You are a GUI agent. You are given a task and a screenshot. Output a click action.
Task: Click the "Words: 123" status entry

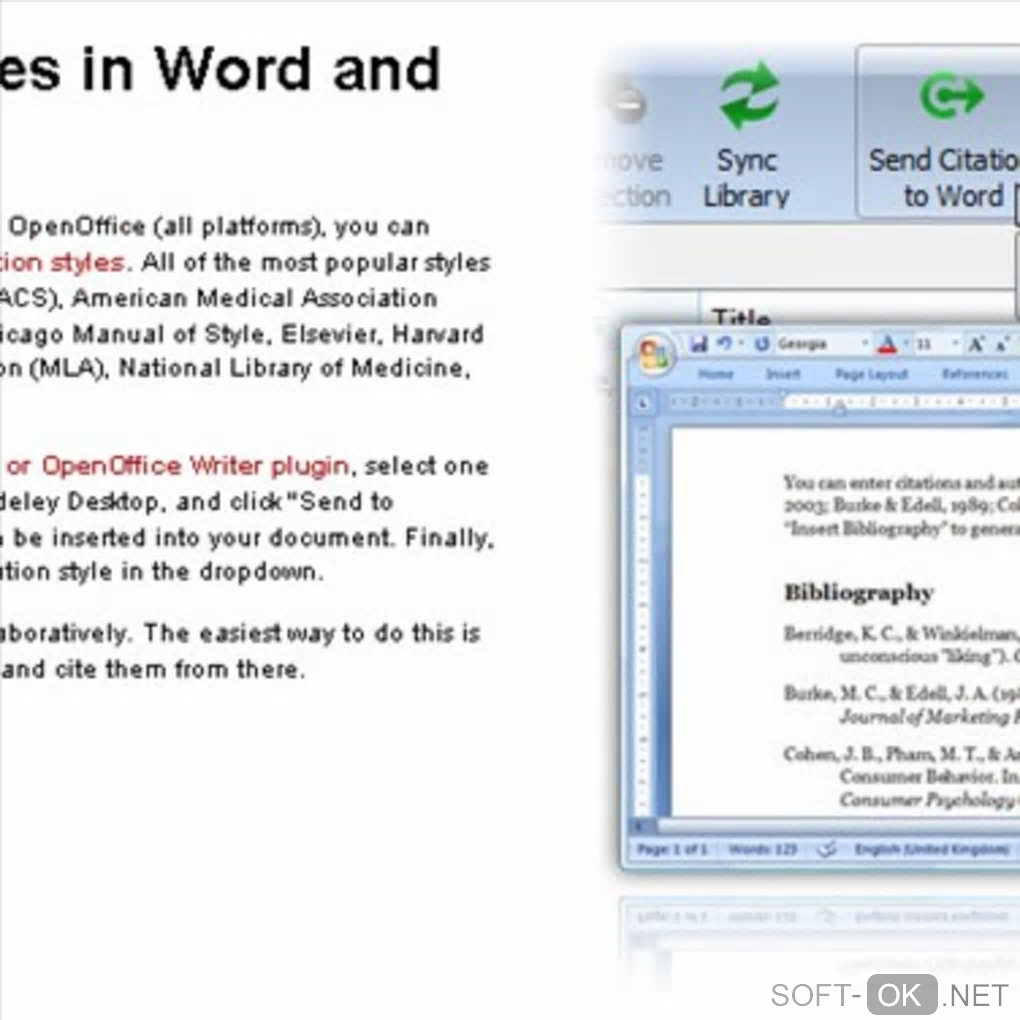click(762, 849)
